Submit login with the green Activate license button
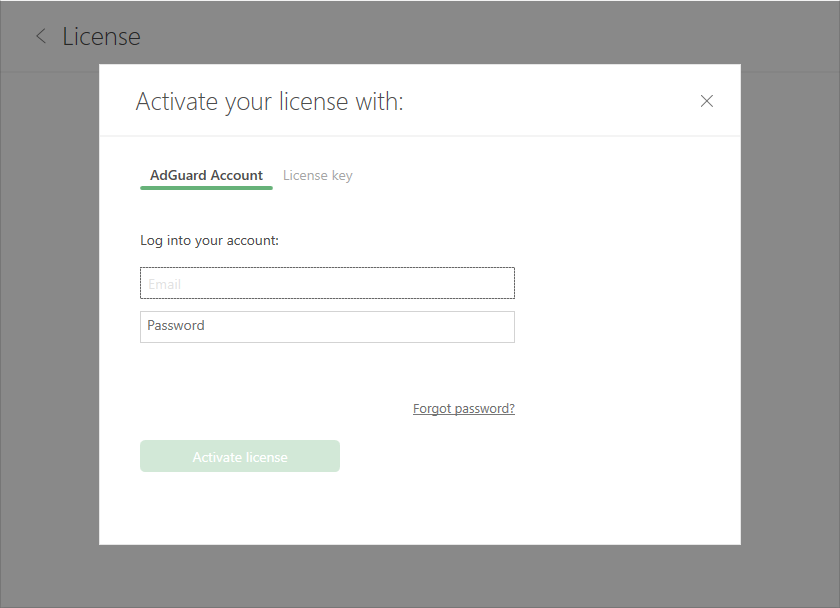Screen dimensions: 840x608 point(240,457)
